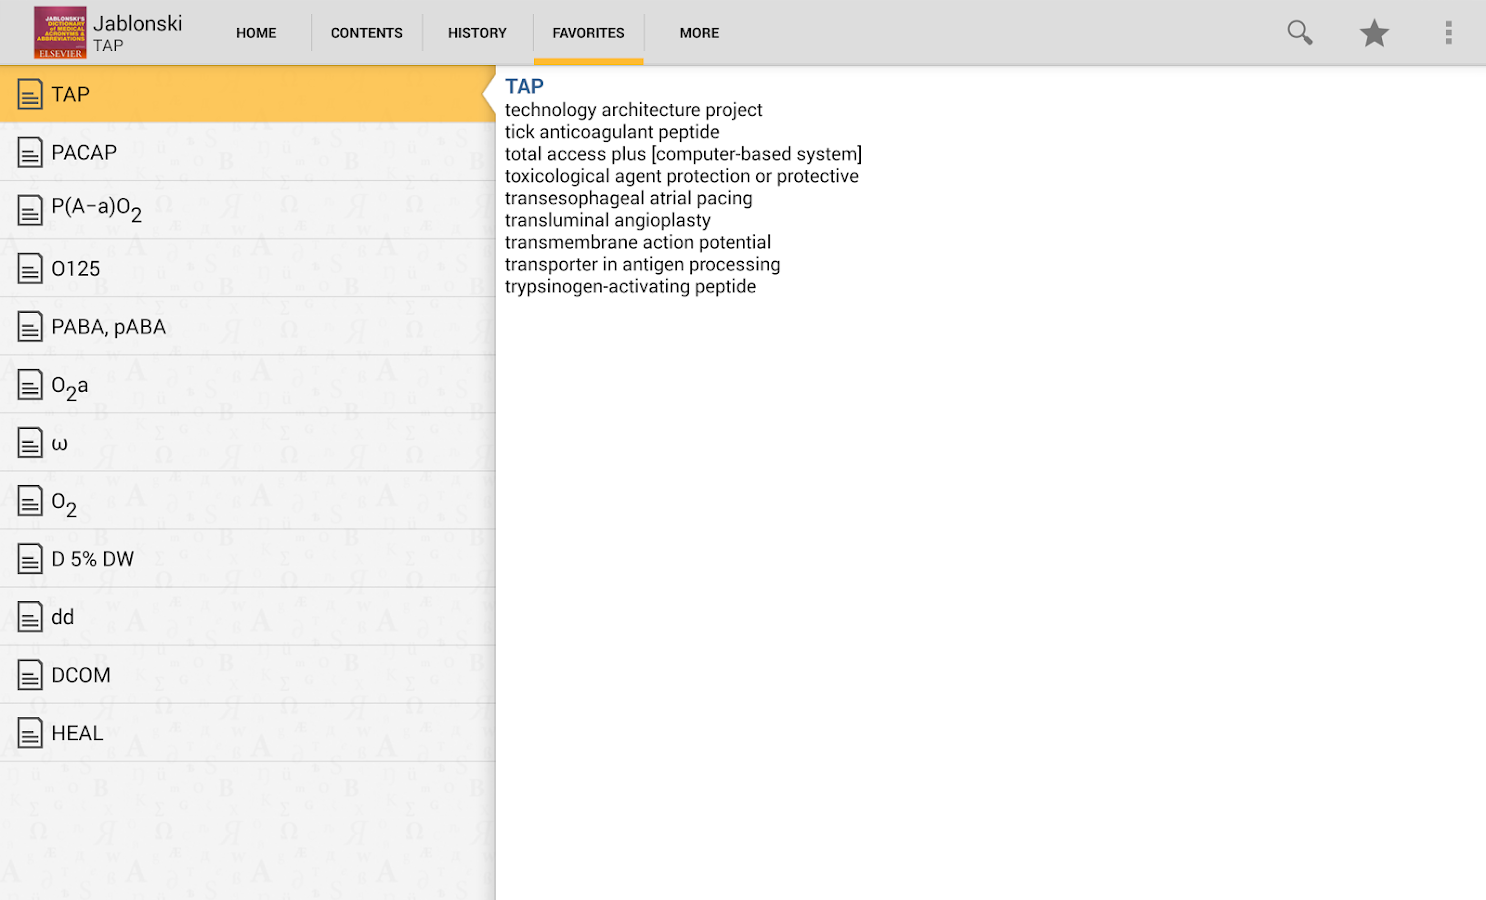This screenshot has height=900, width=1486.
Task: Open the CONTENTS tab
Action: (366, 32)
